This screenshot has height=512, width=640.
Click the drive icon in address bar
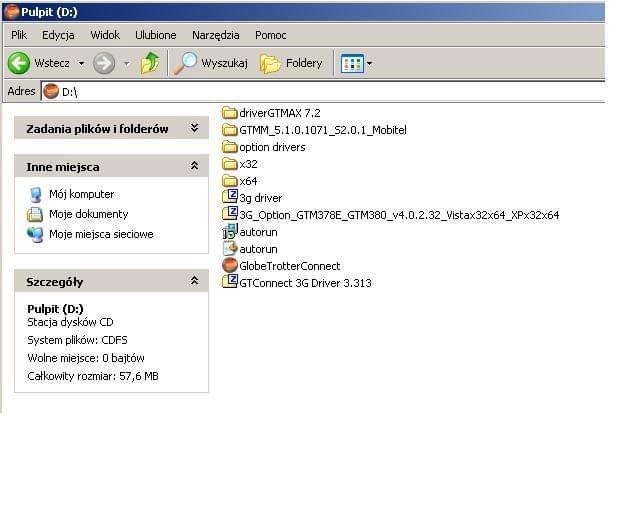[51, 91]
